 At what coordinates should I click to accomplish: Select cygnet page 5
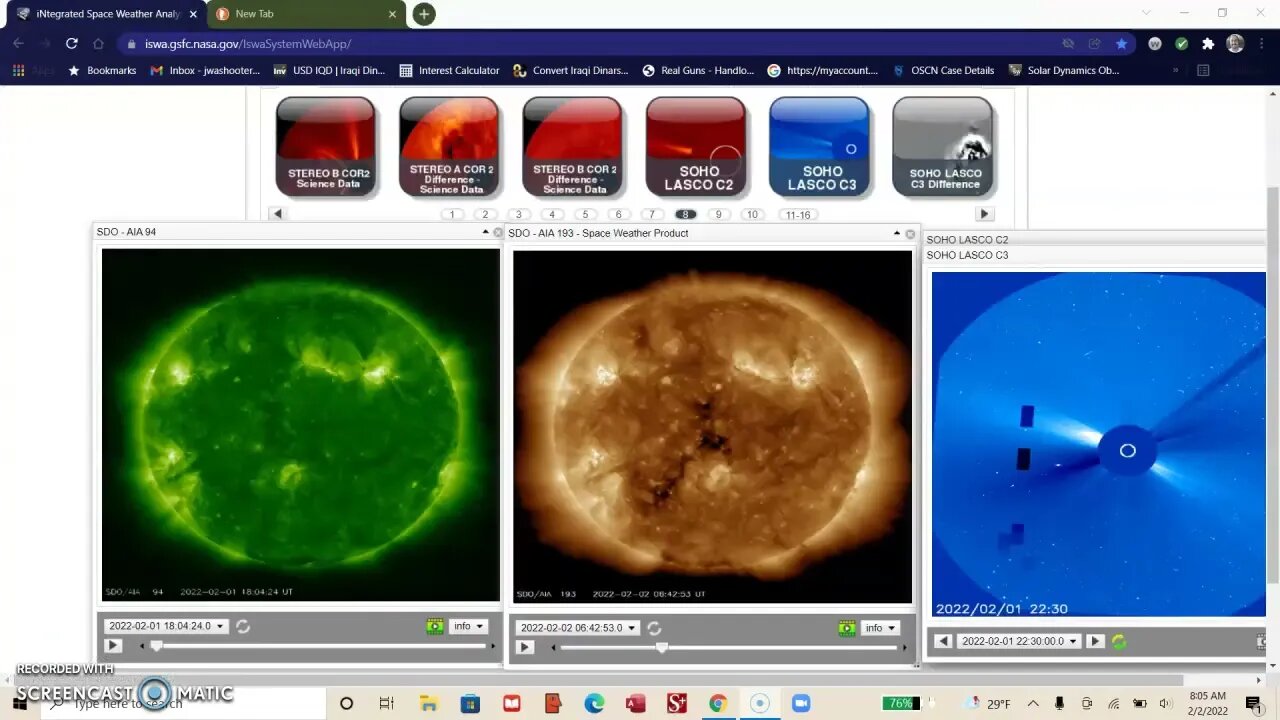tap(585, 215)
